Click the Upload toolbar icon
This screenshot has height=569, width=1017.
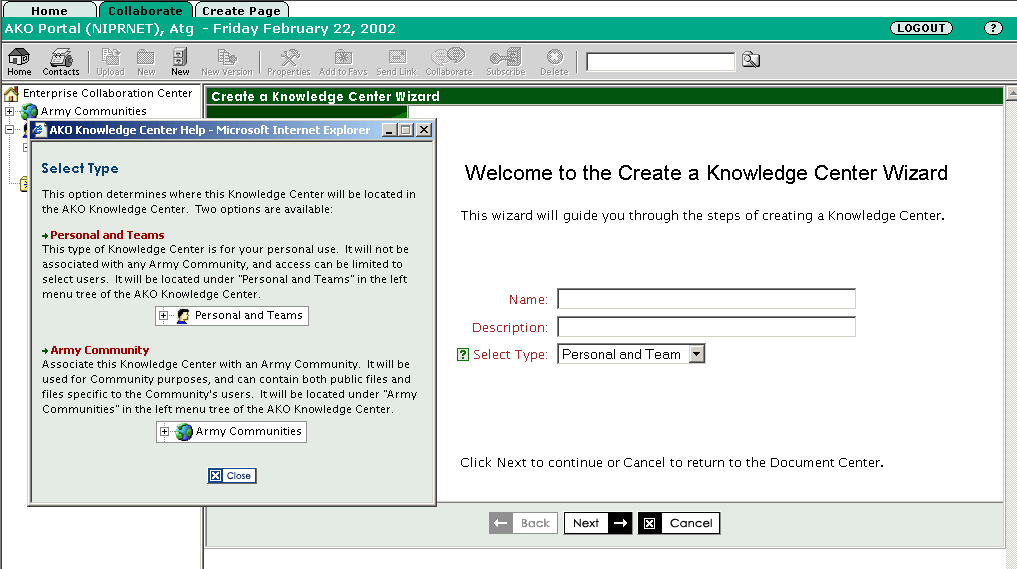(x=110, y=62)
